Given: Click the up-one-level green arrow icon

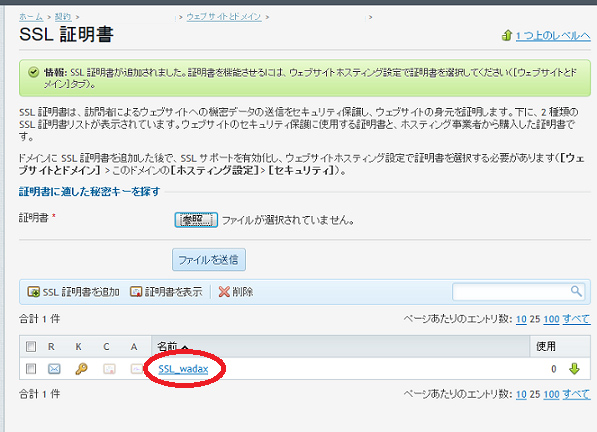Looking at the screenshot, I should [506, 35].
